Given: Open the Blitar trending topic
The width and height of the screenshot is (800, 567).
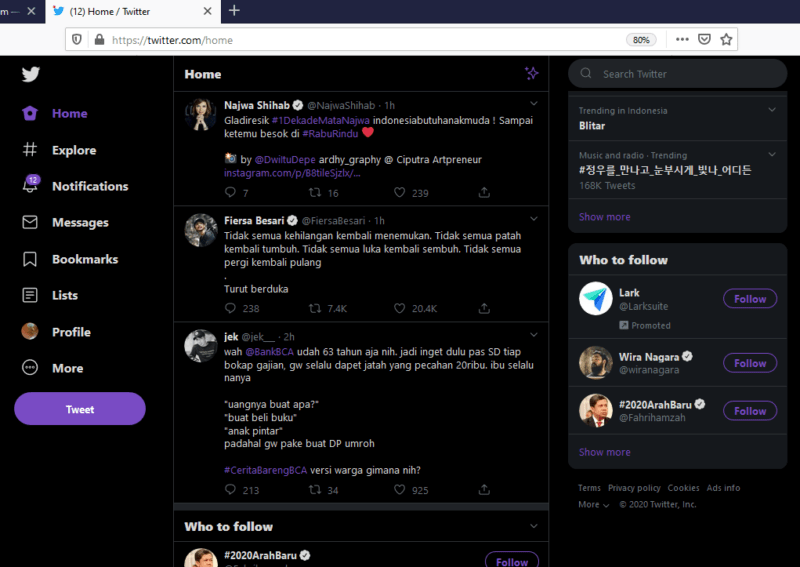Looking at the screenshot, I should pyautogui.click(x=592, y=126).
